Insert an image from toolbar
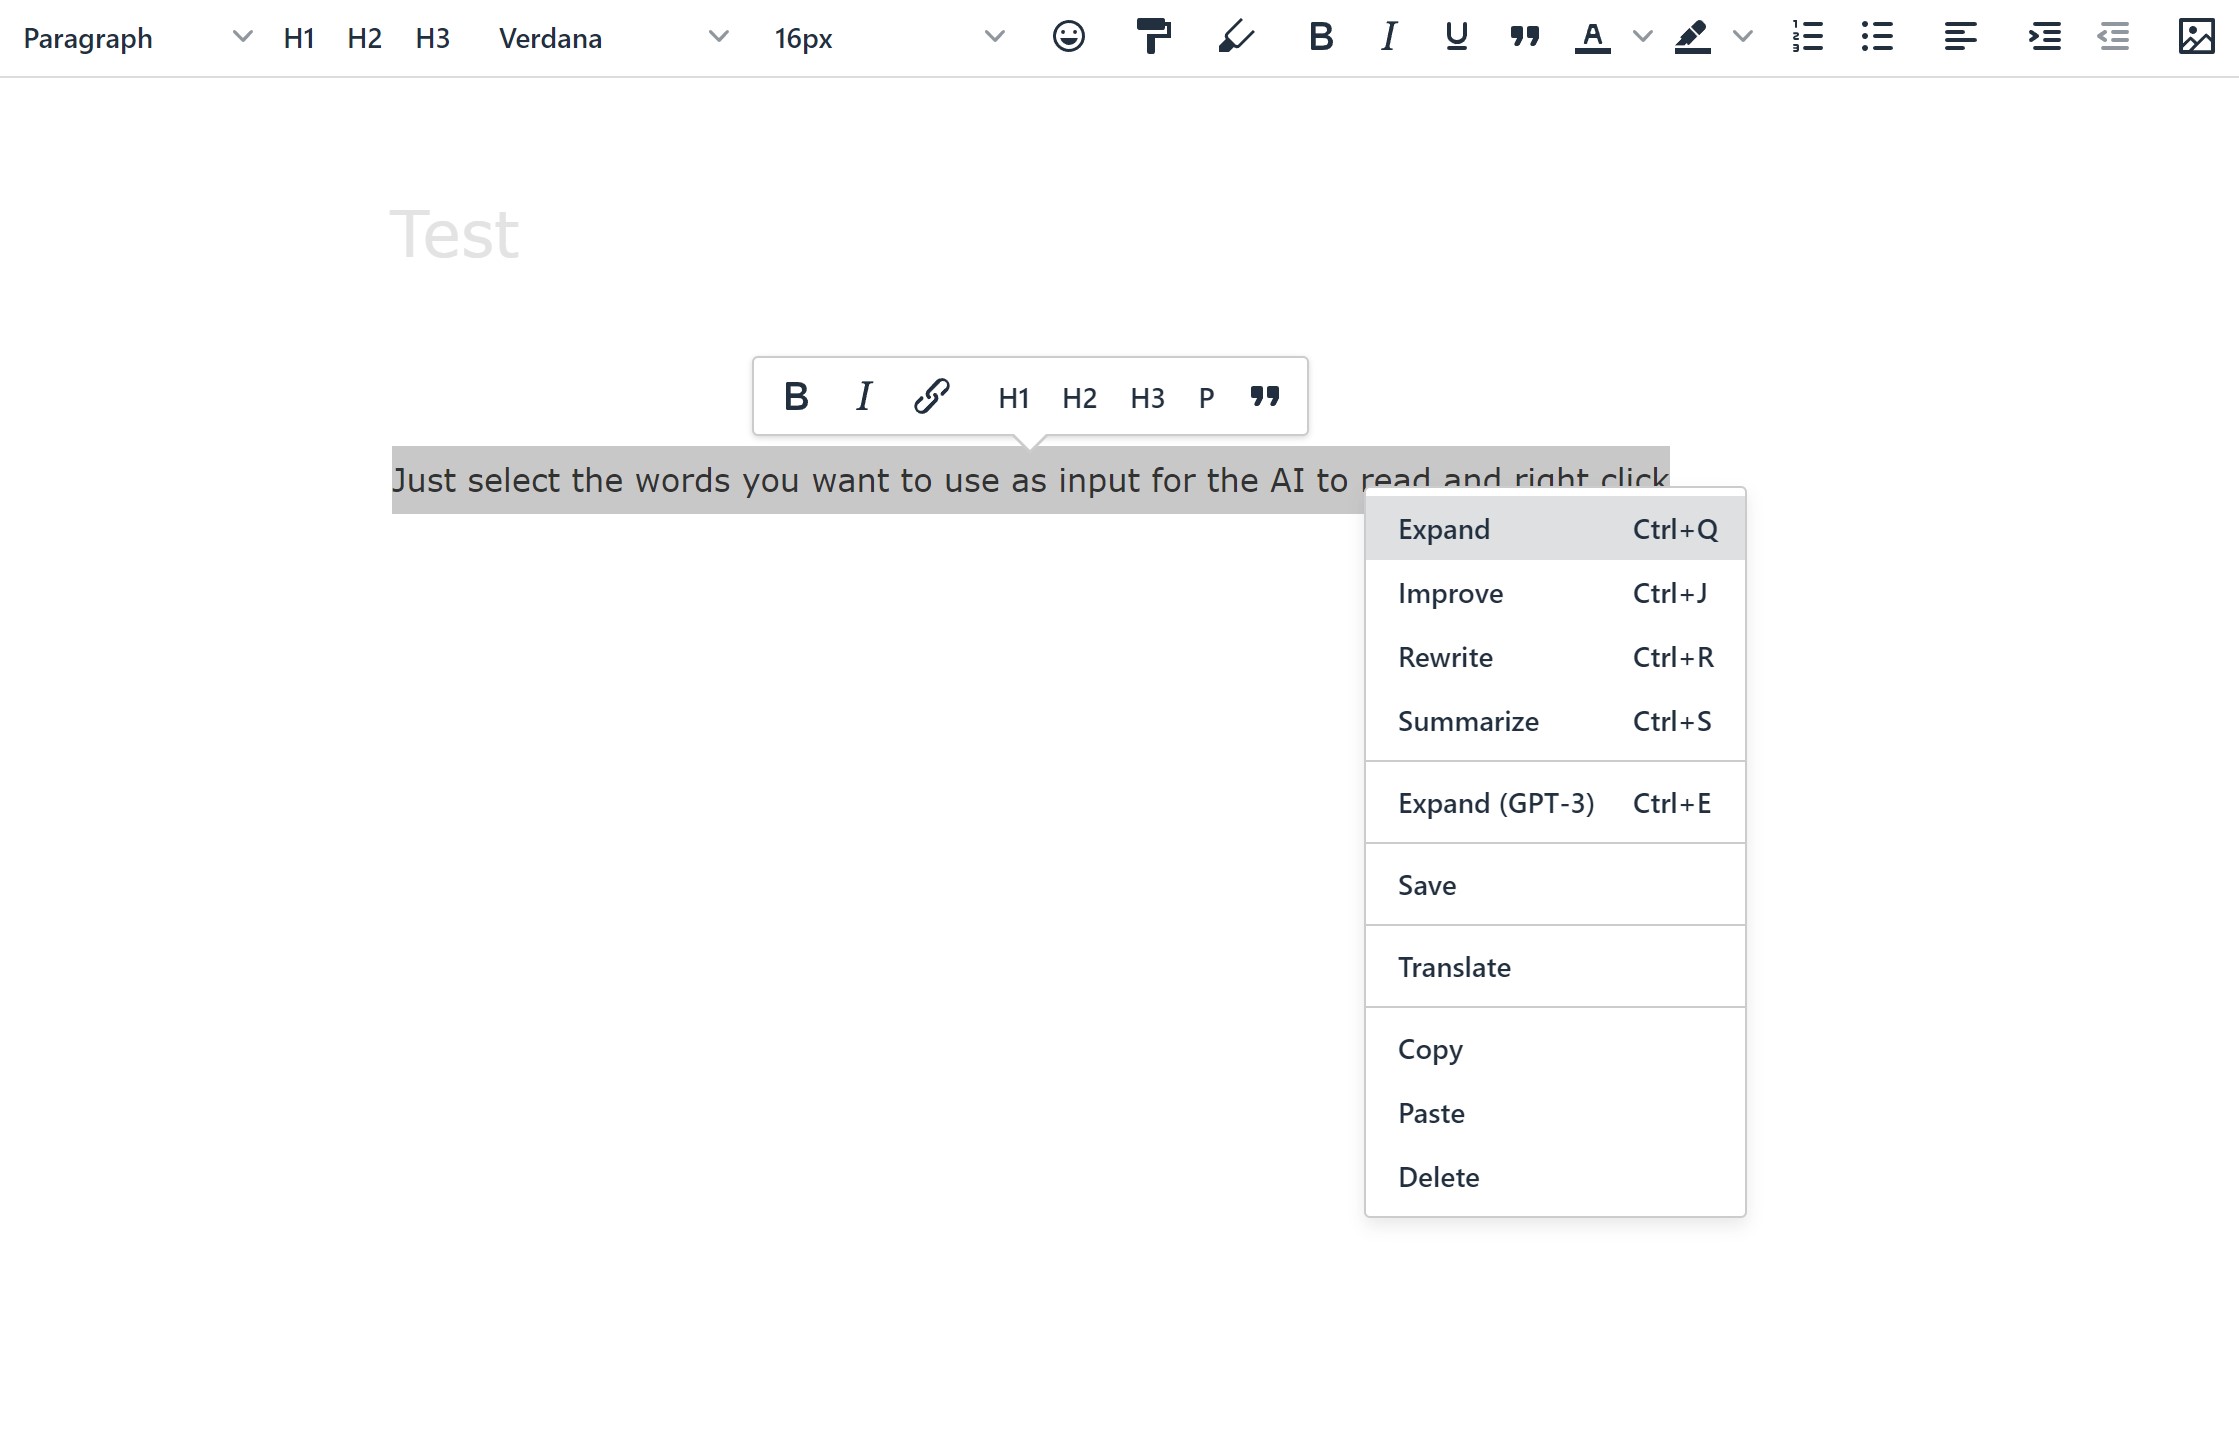The width and height of the screenshot is (2239, 1444). tap(2196, 37)
